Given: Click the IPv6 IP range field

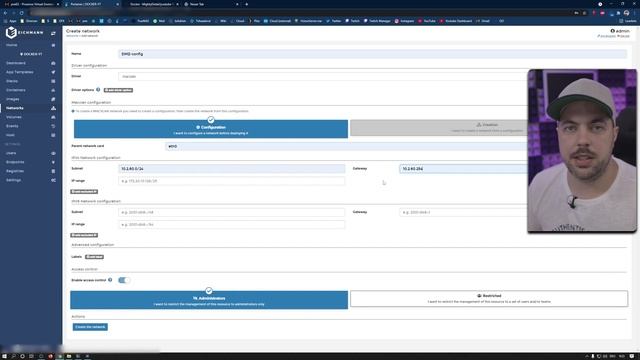Looking at the screenshot, I should pyautogui.click(x=231, y=224).
